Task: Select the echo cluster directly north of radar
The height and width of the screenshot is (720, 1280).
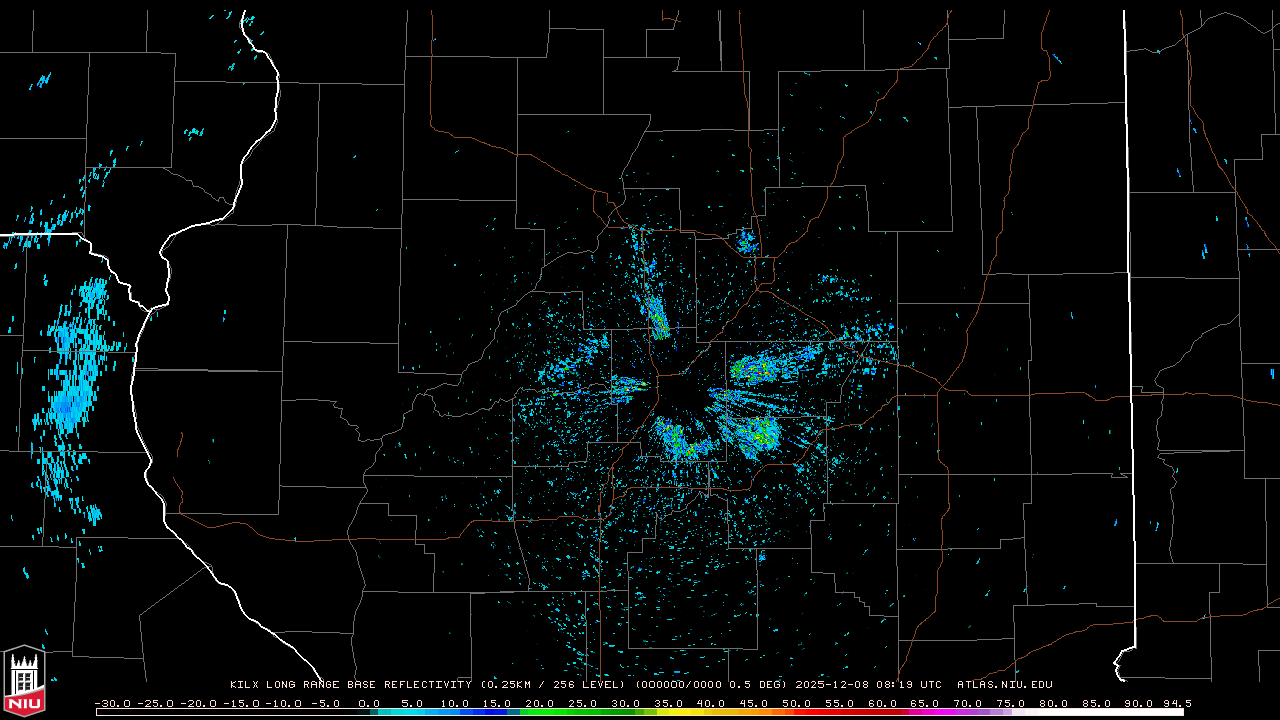Action: 657,317
